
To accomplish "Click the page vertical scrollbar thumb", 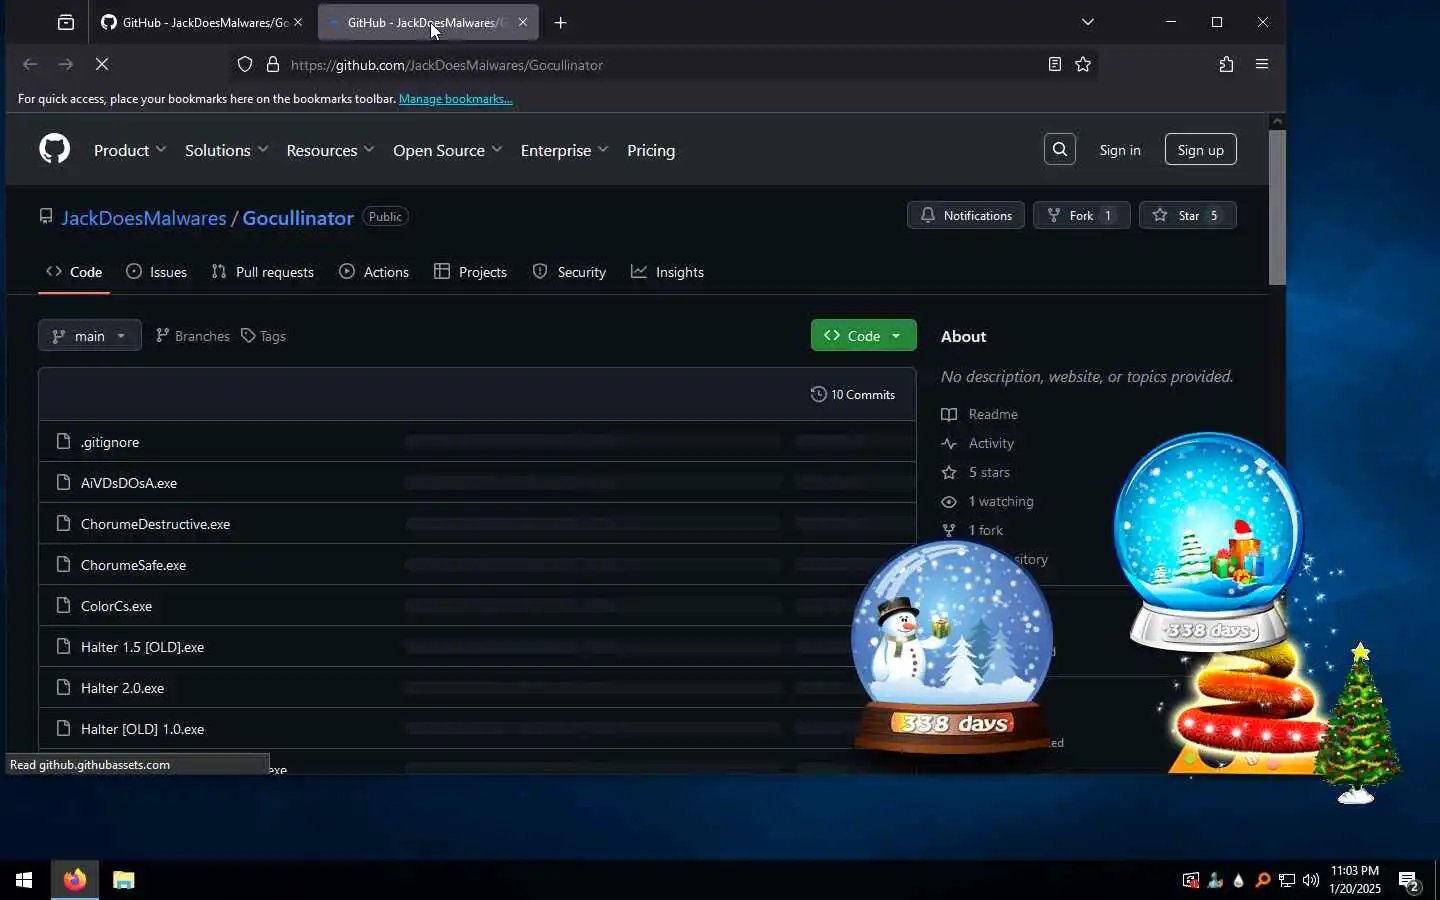I will [x=1277, y=206].
